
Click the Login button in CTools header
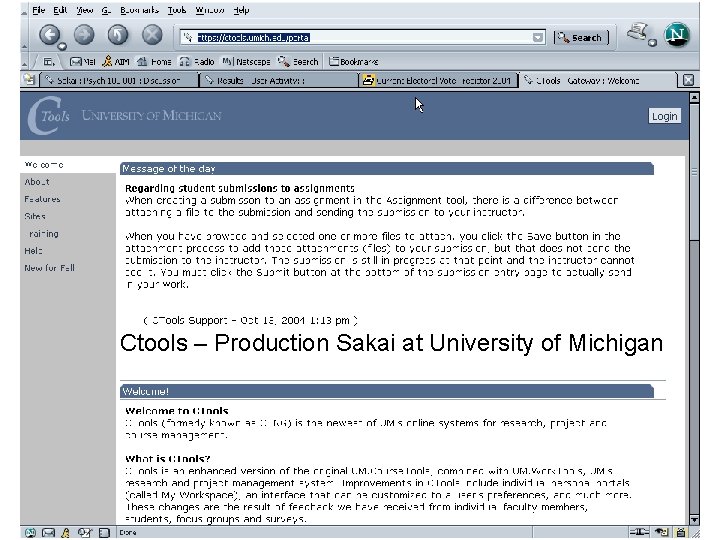pos(664,116)
